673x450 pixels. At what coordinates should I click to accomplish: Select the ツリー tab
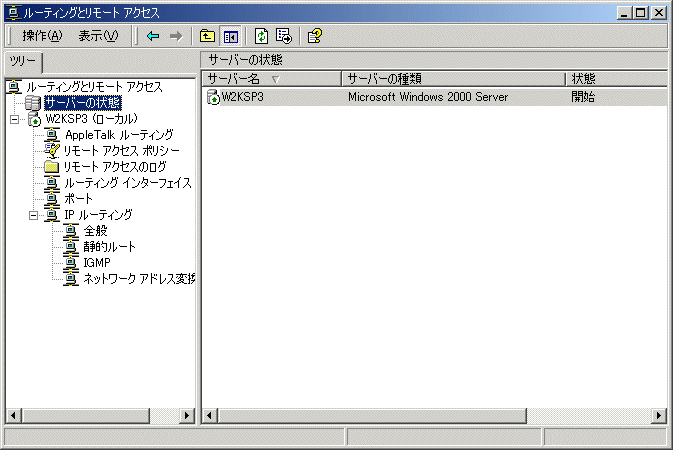pos(23,62)
